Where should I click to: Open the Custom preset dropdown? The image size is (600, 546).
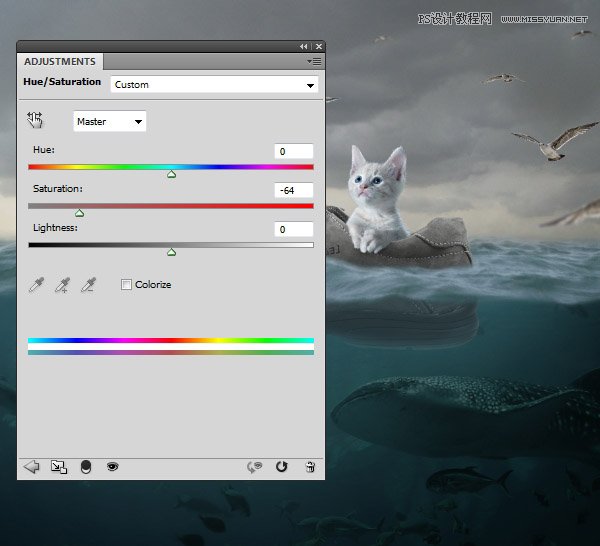tap(214, 85)
